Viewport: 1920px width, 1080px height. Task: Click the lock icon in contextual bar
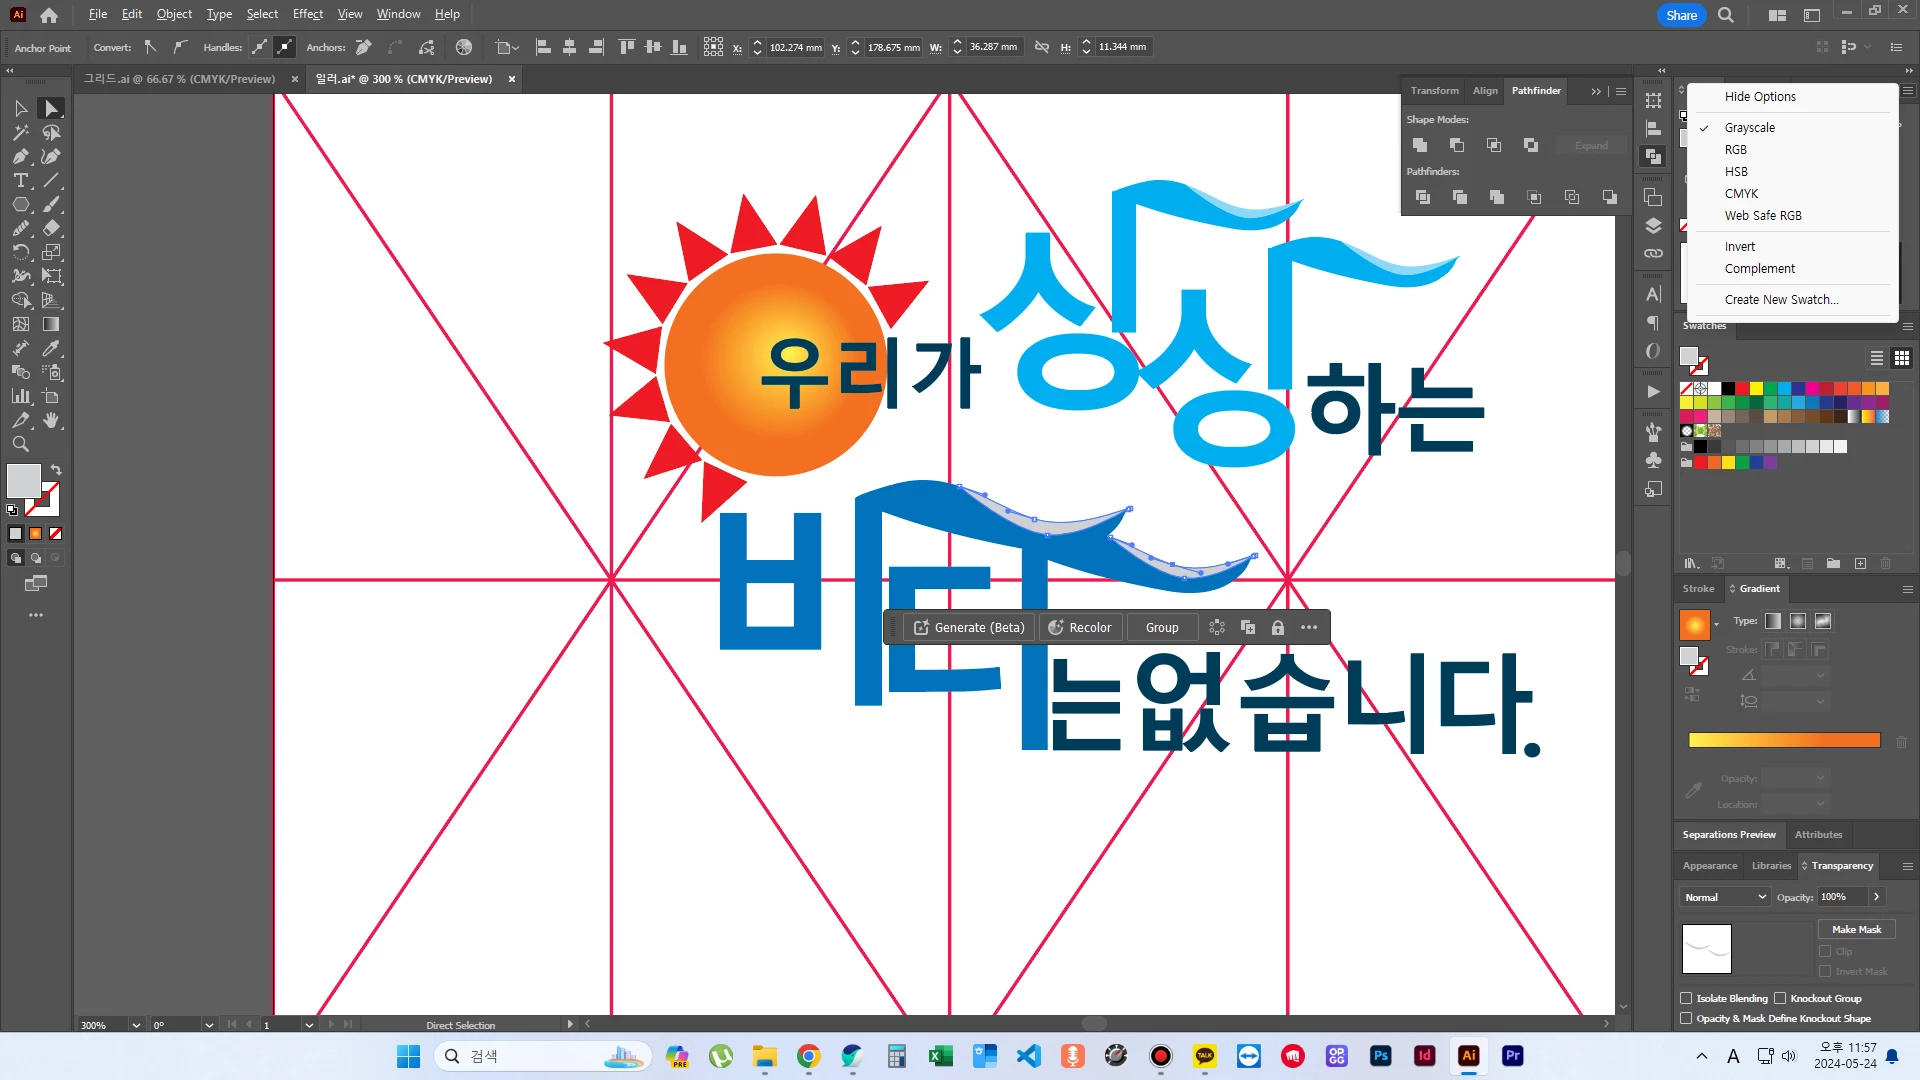(1277, 628)
